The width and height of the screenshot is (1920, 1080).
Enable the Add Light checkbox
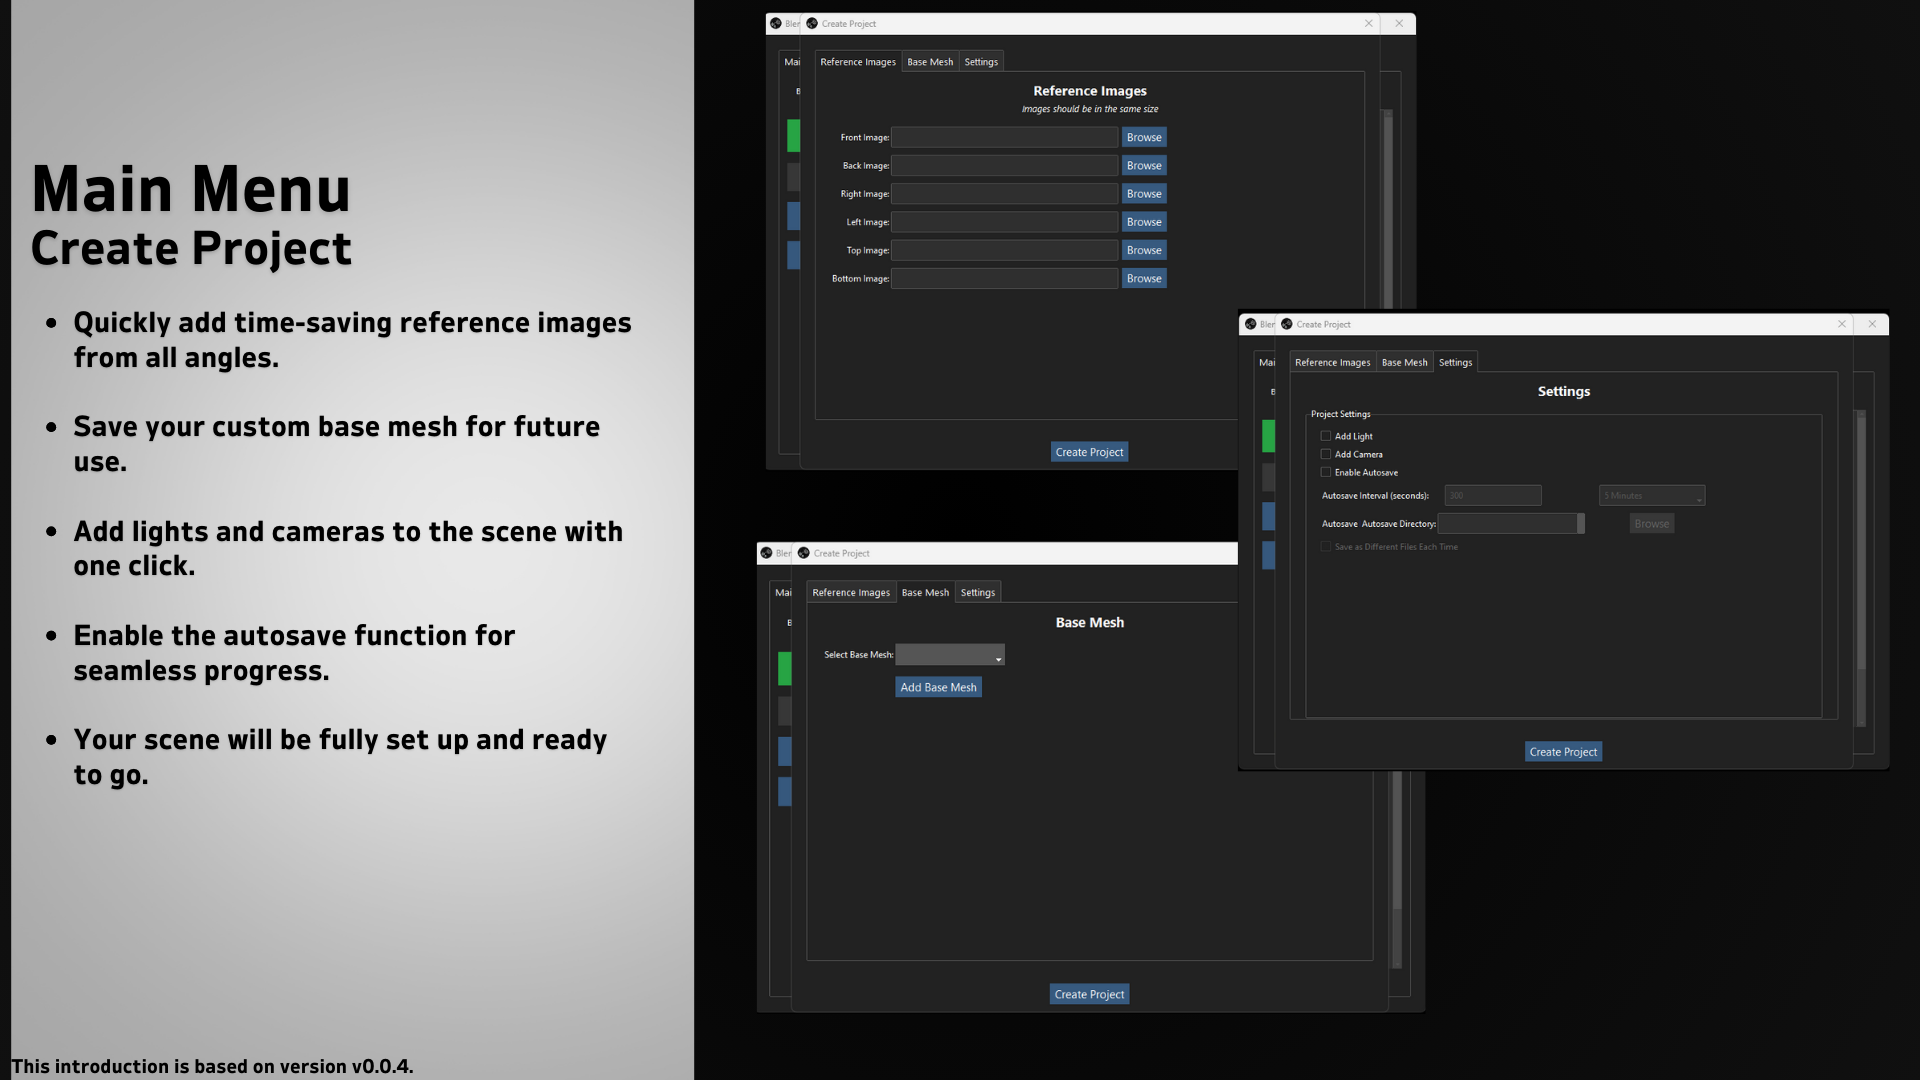pos(1326,436)
